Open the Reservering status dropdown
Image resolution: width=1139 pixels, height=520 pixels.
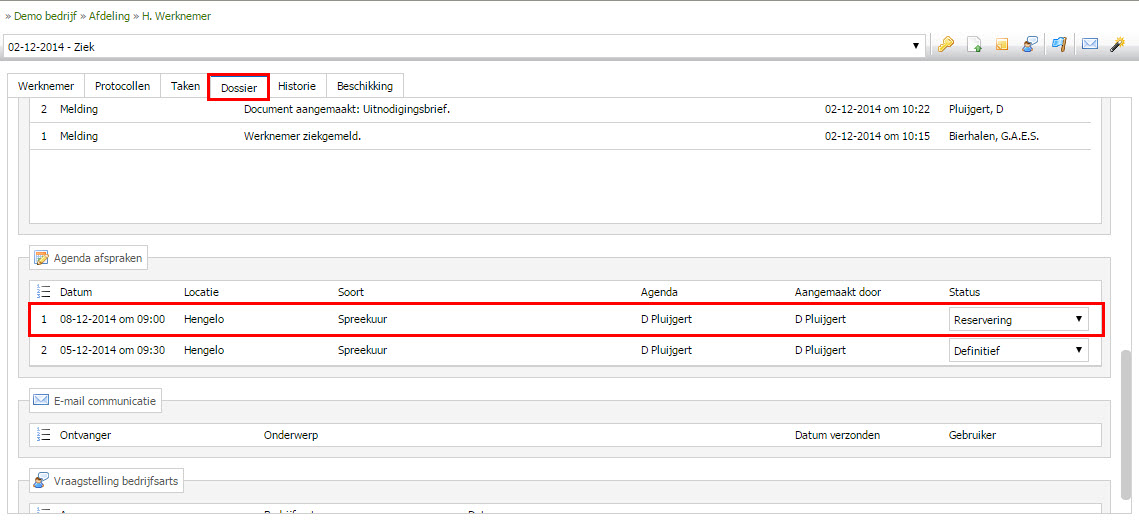pyautogui.click(x=1018, y=320)
